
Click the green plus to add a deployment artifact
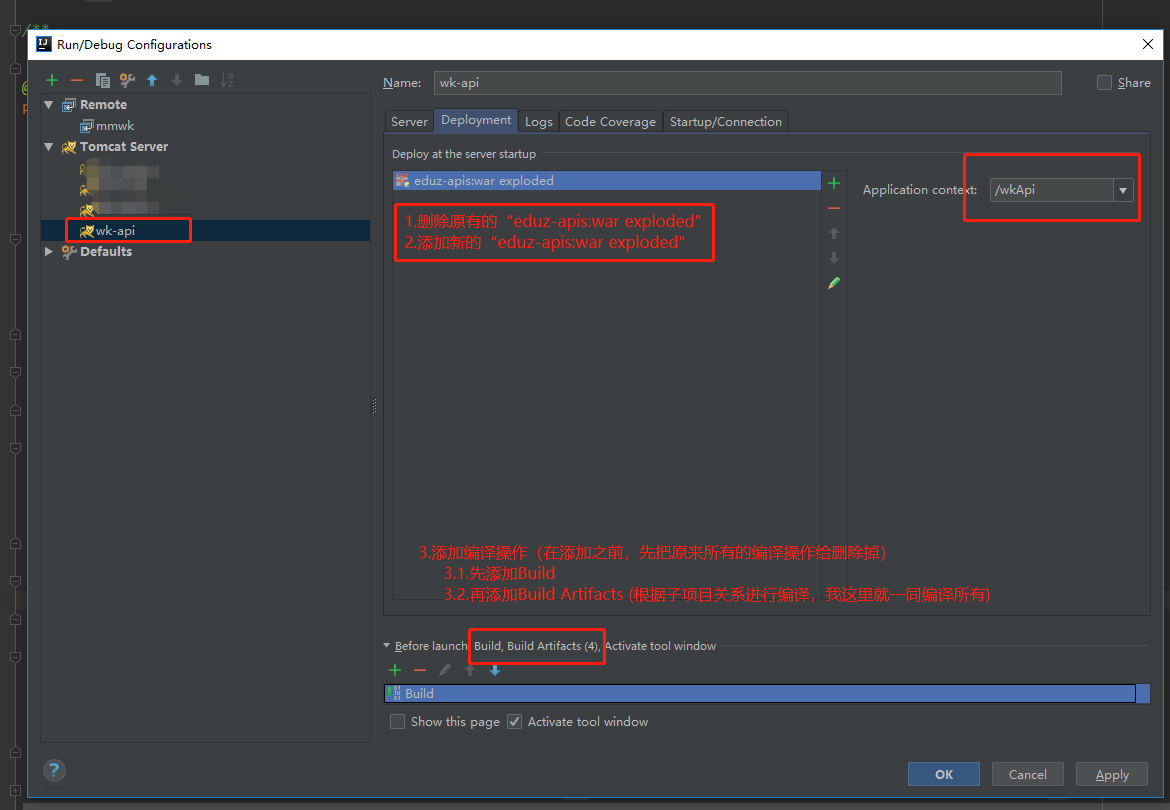tap(834, 183)
